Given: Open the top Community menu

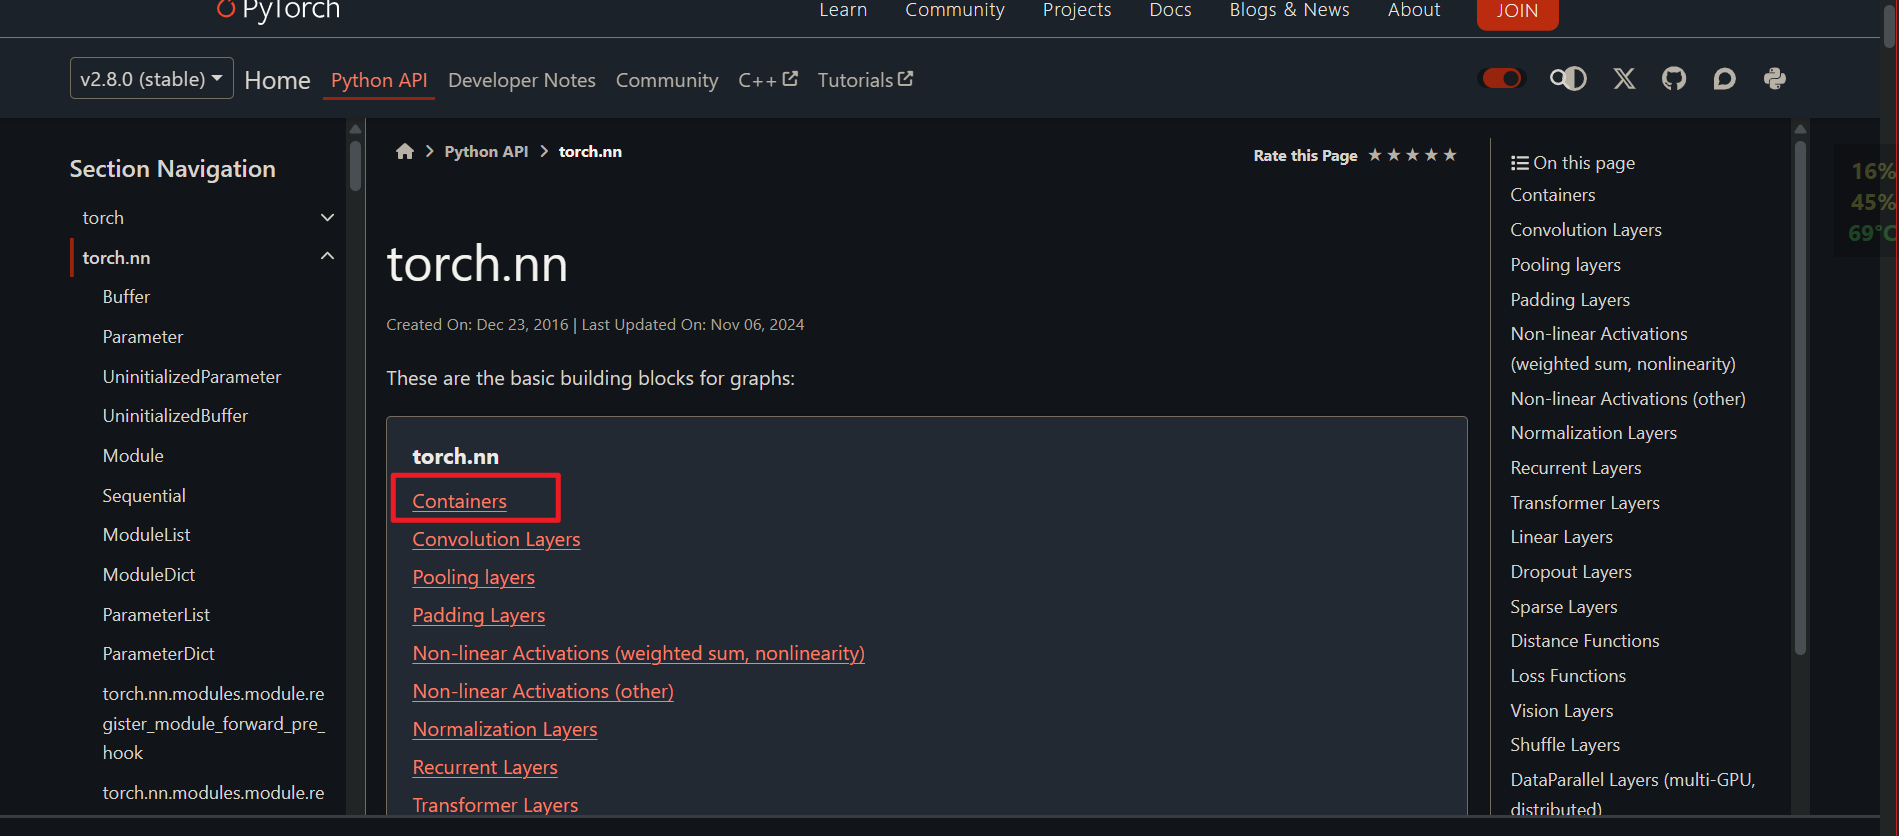Looking at the screenshot, I should click(955, 10).
